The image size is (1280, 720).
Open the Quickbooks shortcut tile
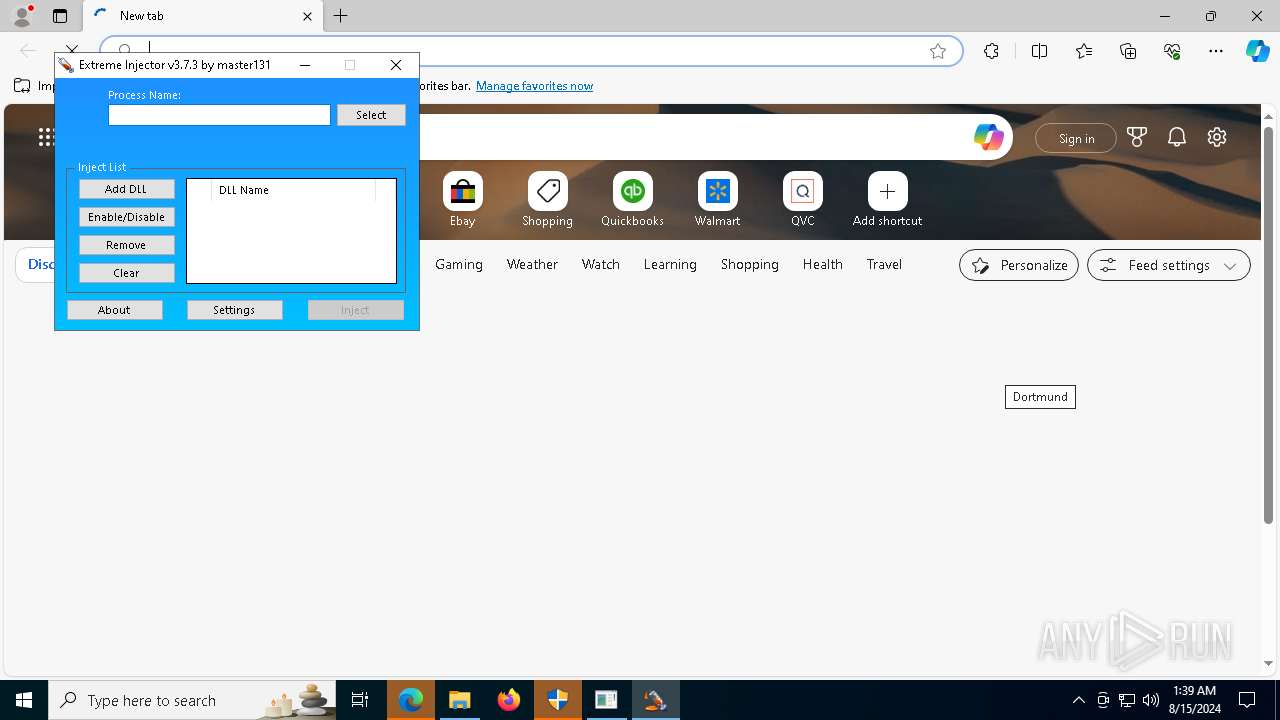point(632,200)
